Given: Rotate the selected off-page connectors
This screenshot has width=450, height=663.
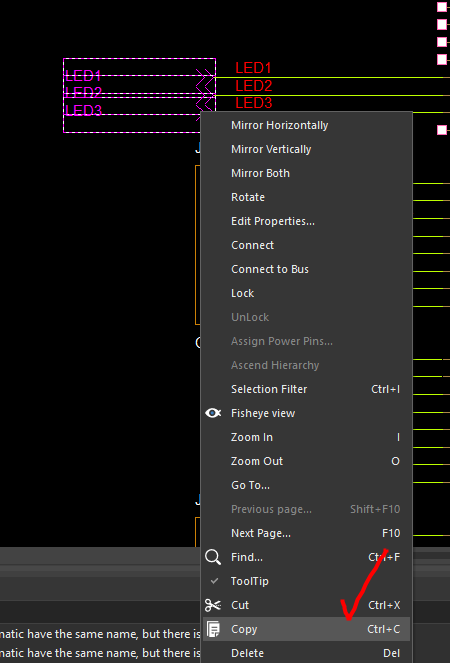Looking at the screenshot, I should (x=306, y=197).
